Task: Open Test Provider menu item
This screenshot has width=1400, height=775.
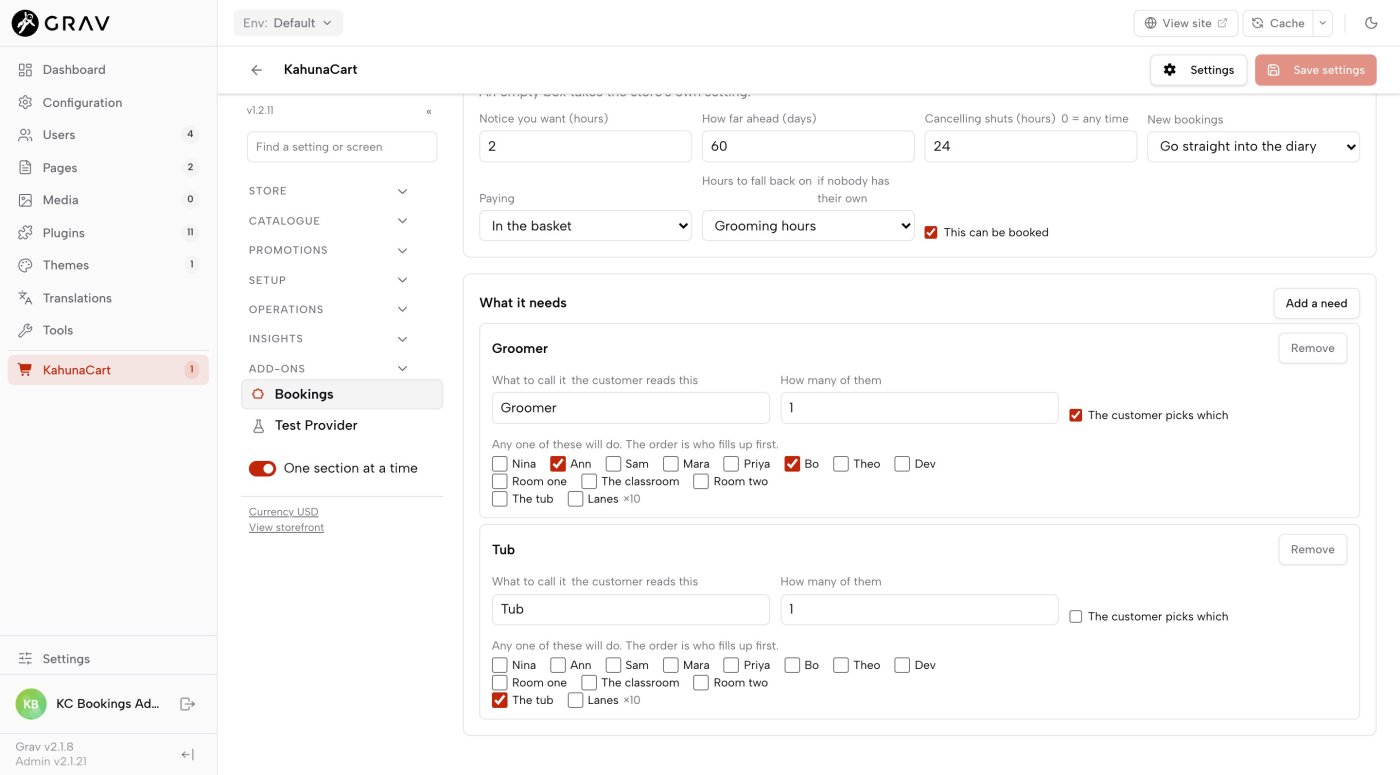Action: tap(342, 425)
